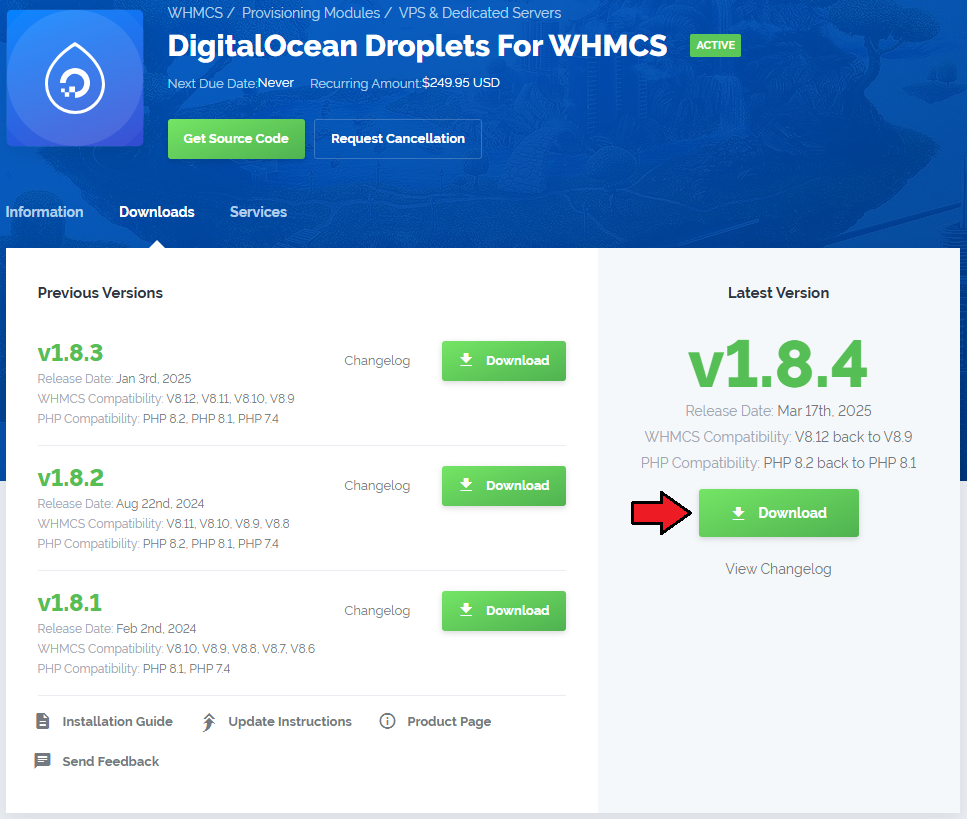Click the v1.8.1 version heading

(x=70, y=603)
